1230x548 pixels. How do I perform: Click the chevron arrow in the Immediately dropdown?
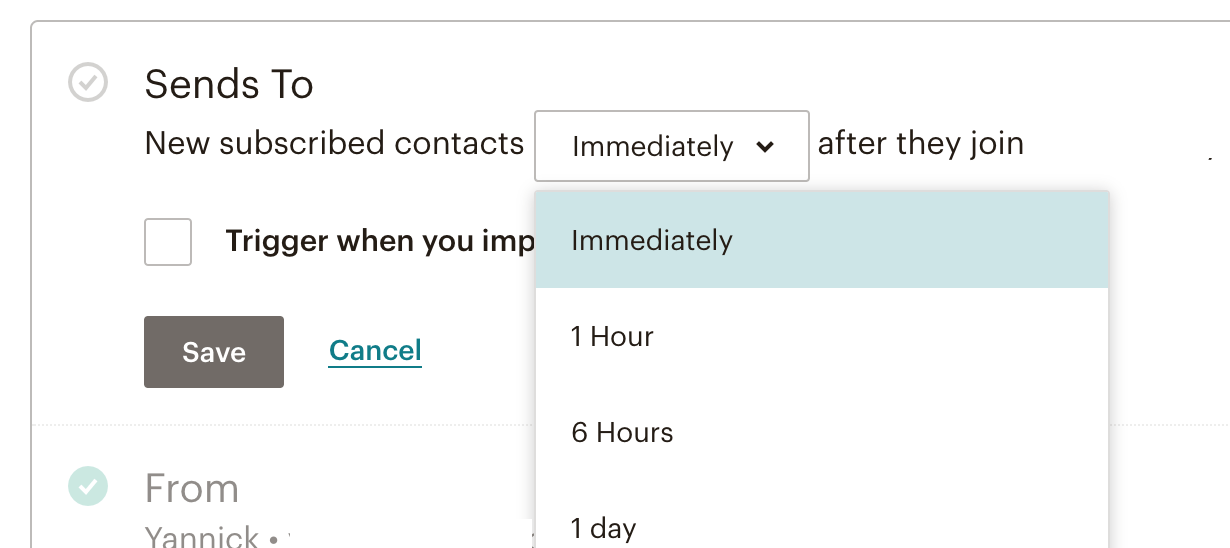click(x=765, y=147)
